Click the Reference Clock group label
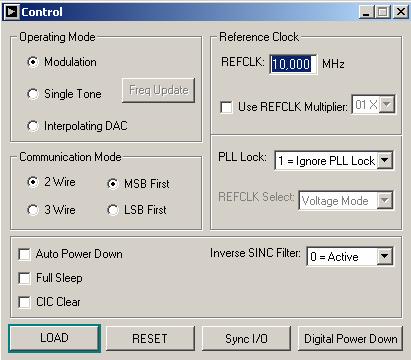 pos(259,37)
